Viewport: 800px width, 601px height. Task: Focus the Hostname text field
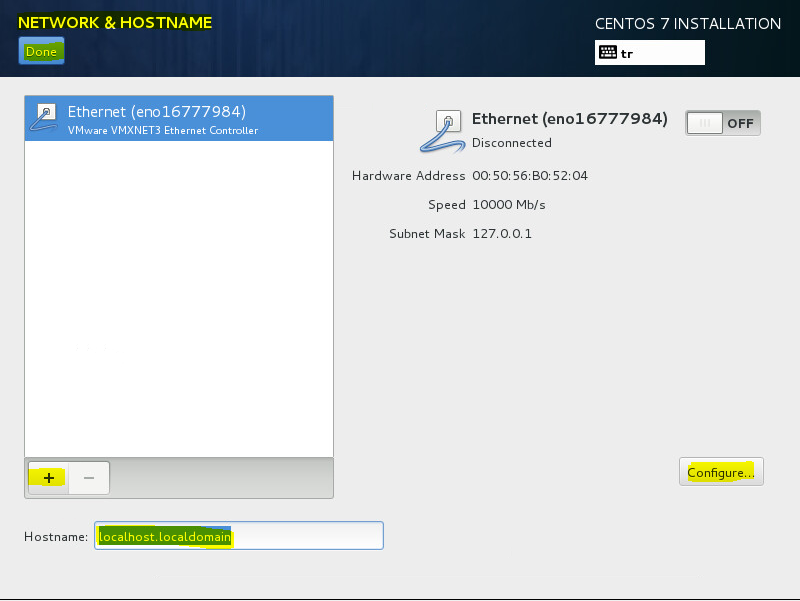[x=239, y=536]
